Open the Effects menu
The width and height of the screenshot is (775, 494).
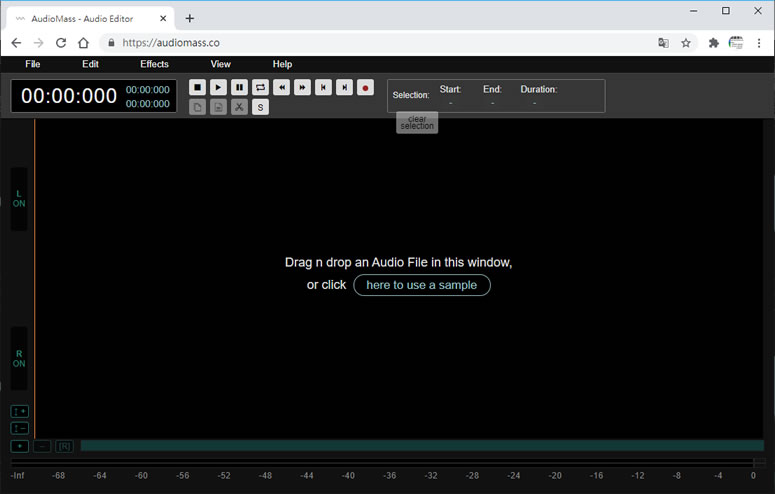coord(154,64)
